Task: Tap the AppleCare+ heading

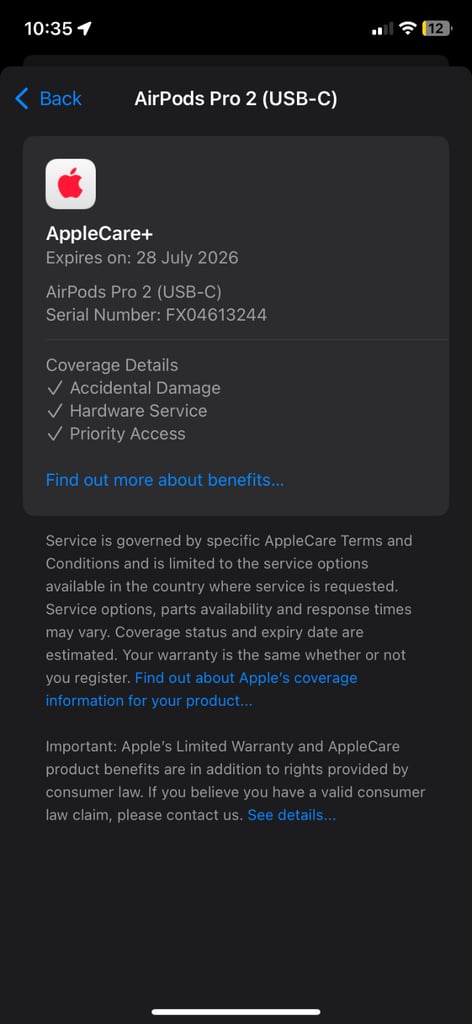Action: (99, 234)
